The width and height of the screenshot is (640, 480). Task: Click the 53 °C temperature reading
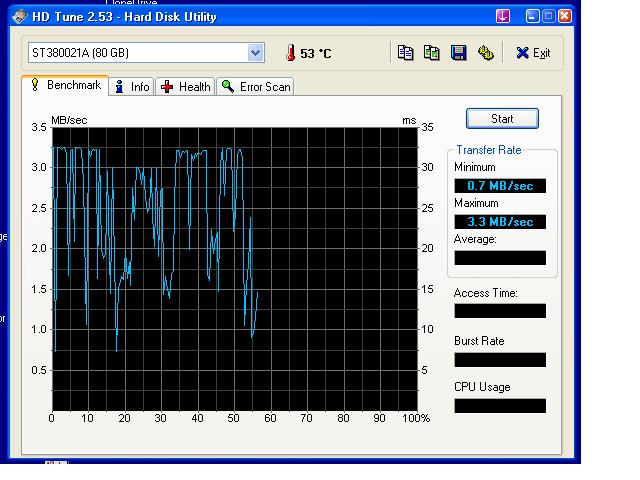[316, 53]
